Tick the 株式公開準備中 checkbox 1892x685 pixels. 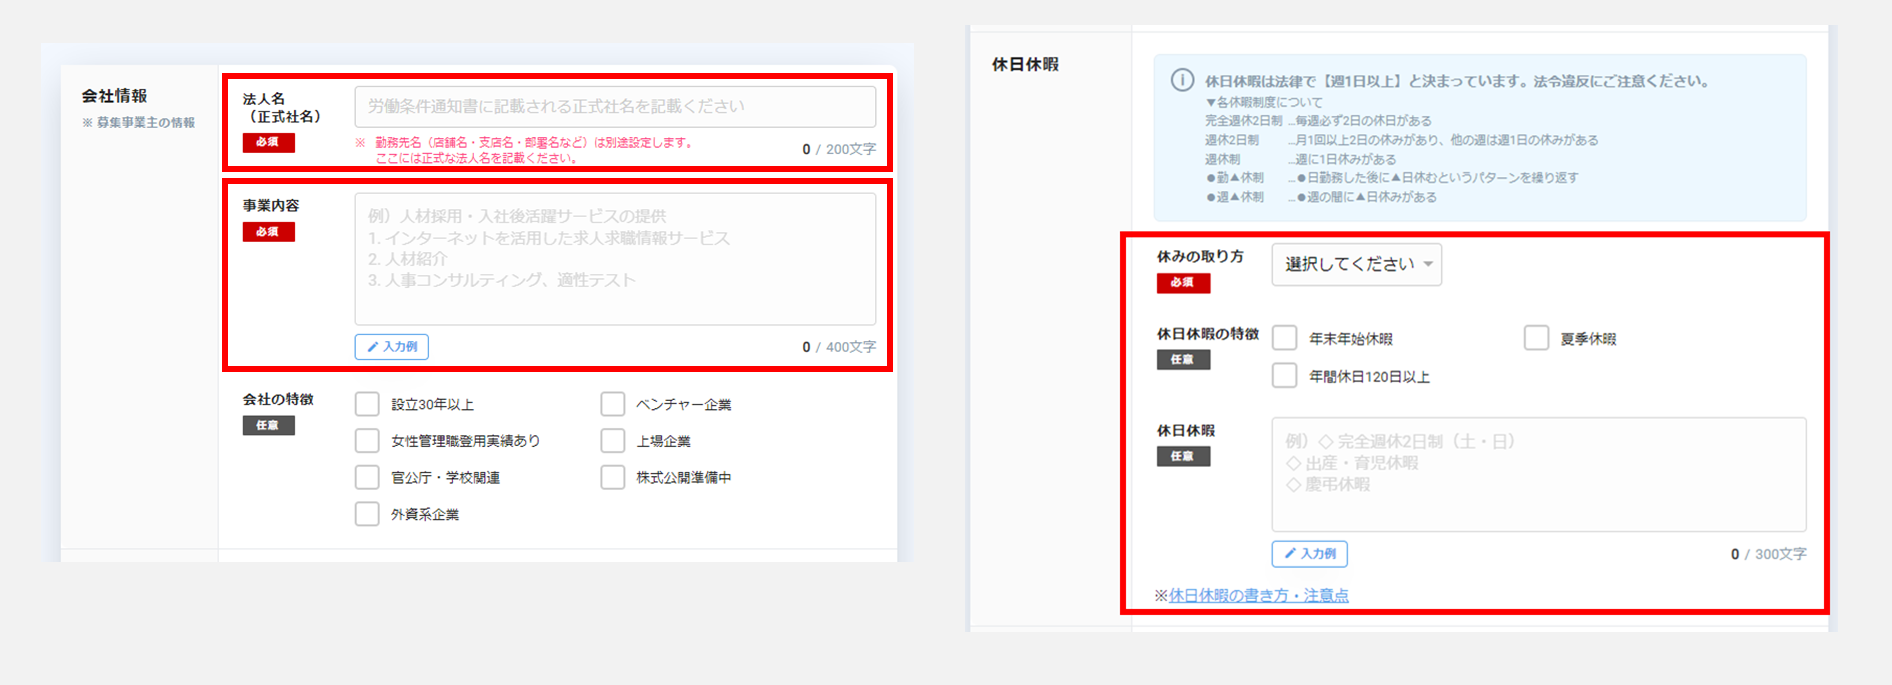click(613, 477)
